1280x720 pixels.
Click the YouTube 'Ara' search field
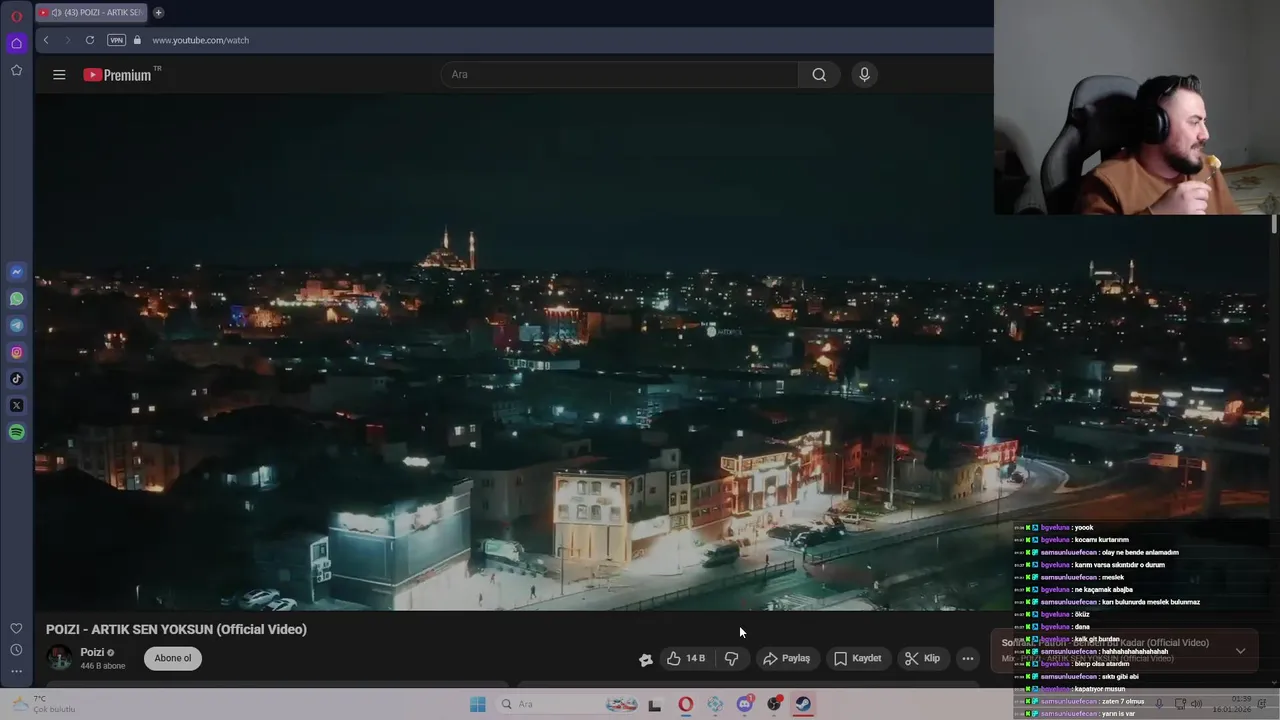pyautogui.click(x=620, y=74)
